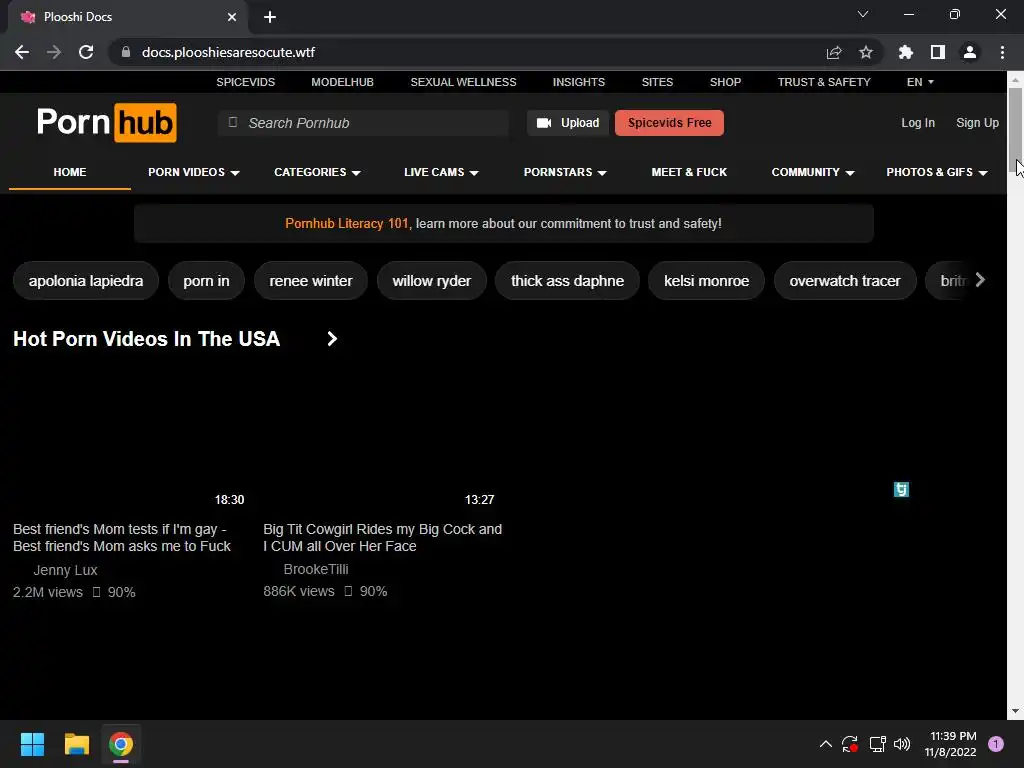Click the Log In link
1024x768 pixels.
tap(918, 123)
